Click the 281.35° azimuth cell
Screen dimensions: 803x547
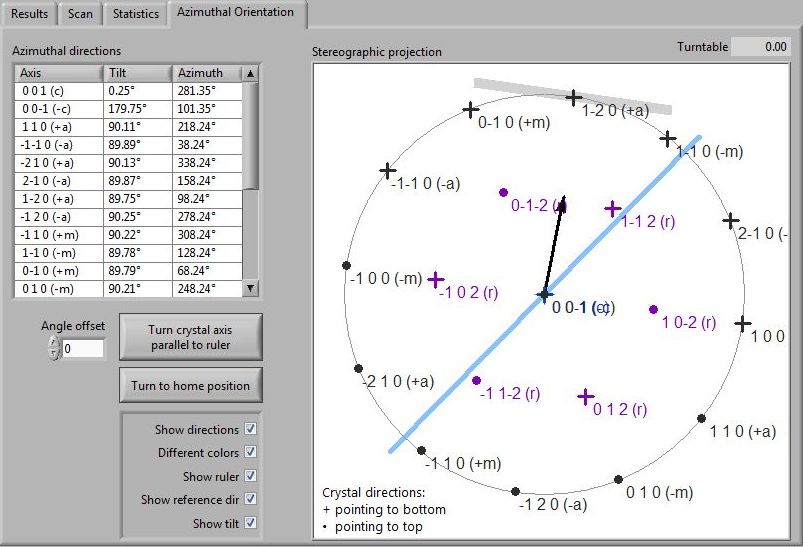(207, 91)
